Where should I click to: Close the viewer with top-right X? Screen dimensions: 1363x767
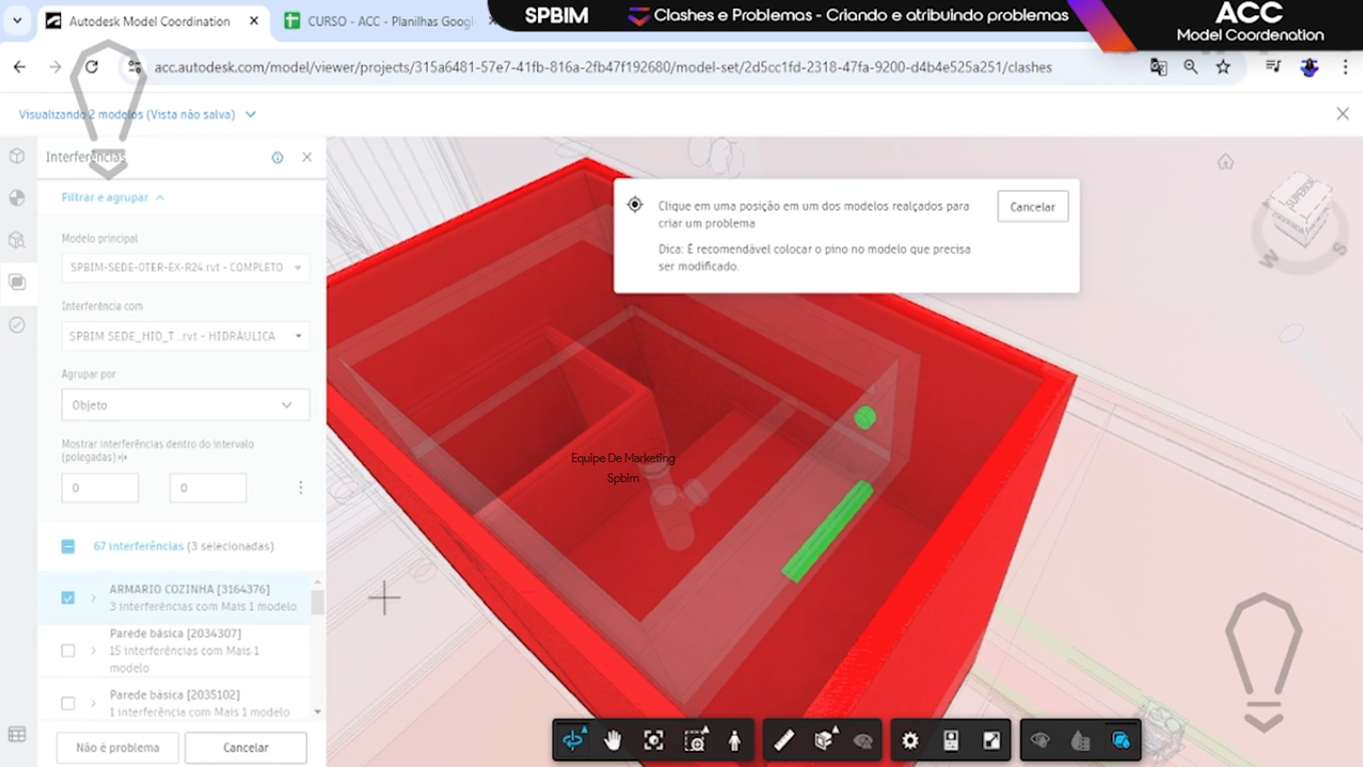(1343, 114)
